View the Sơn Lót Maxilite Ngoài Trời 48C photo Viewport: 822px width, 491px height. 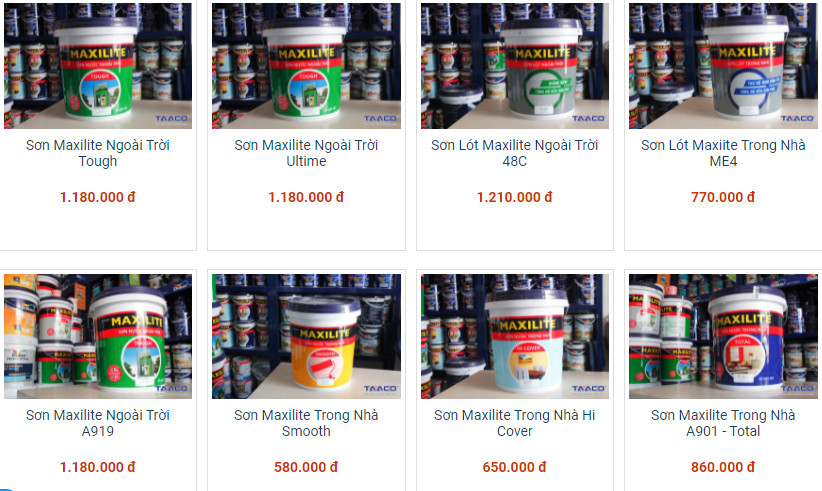click(x=515, y=66)
